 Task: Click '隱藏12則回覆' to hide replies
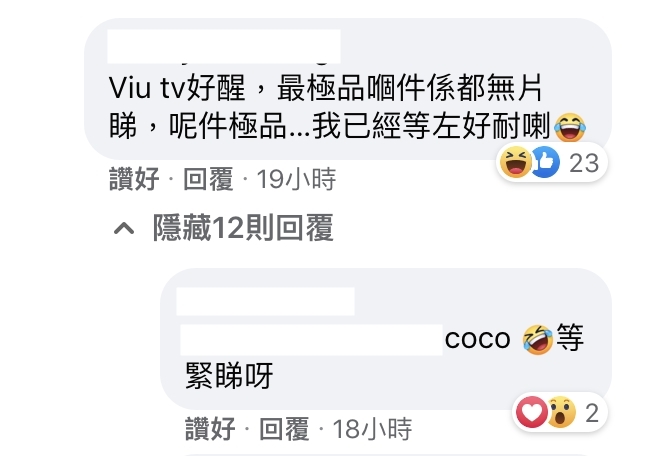pyautogui.click(x=243, y=228)
